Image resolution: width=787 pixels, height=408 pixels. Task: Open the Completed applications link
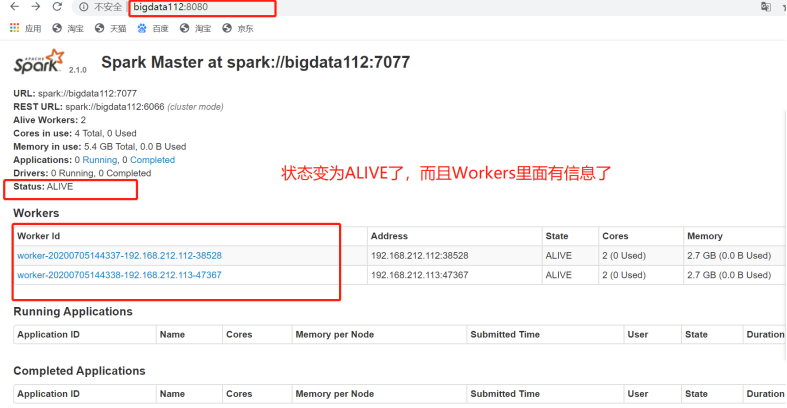coord(153,160)
